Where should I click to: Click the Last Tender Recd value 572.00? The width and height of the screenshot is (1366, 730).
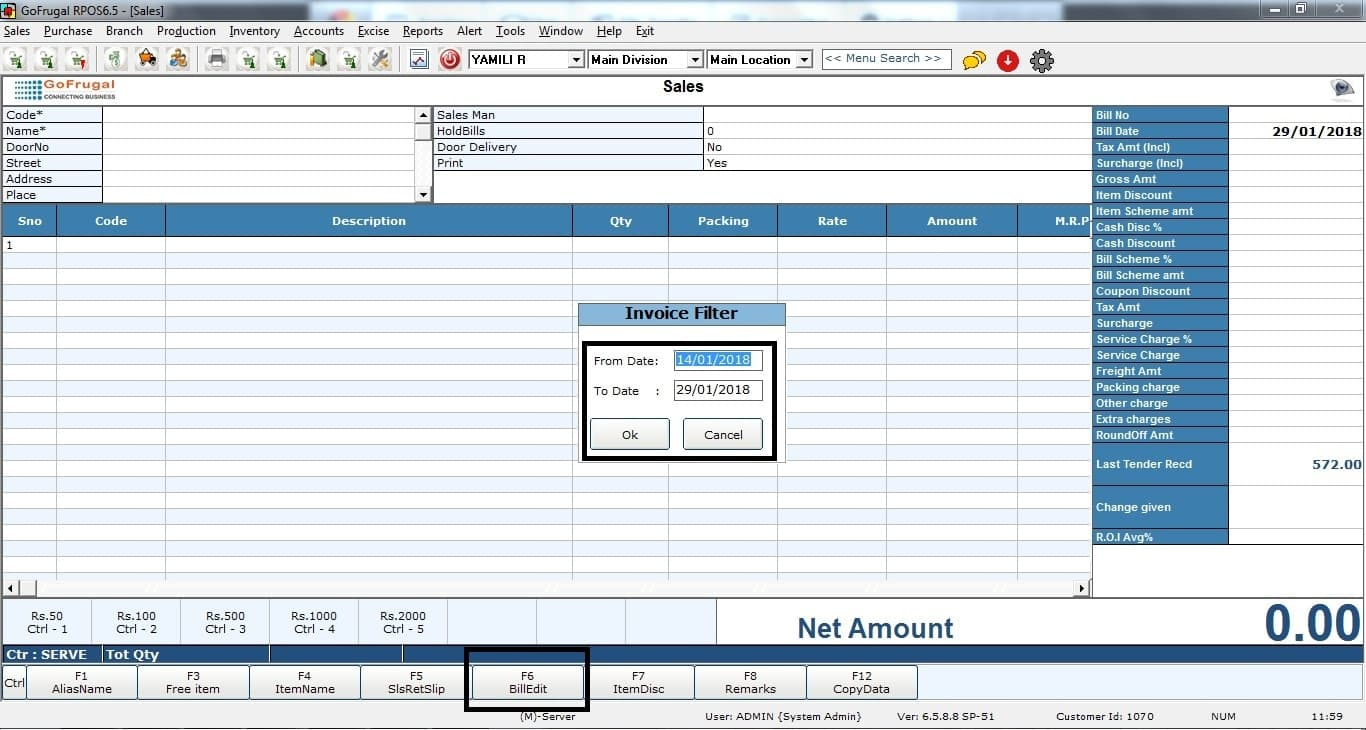click(1336, 464)
